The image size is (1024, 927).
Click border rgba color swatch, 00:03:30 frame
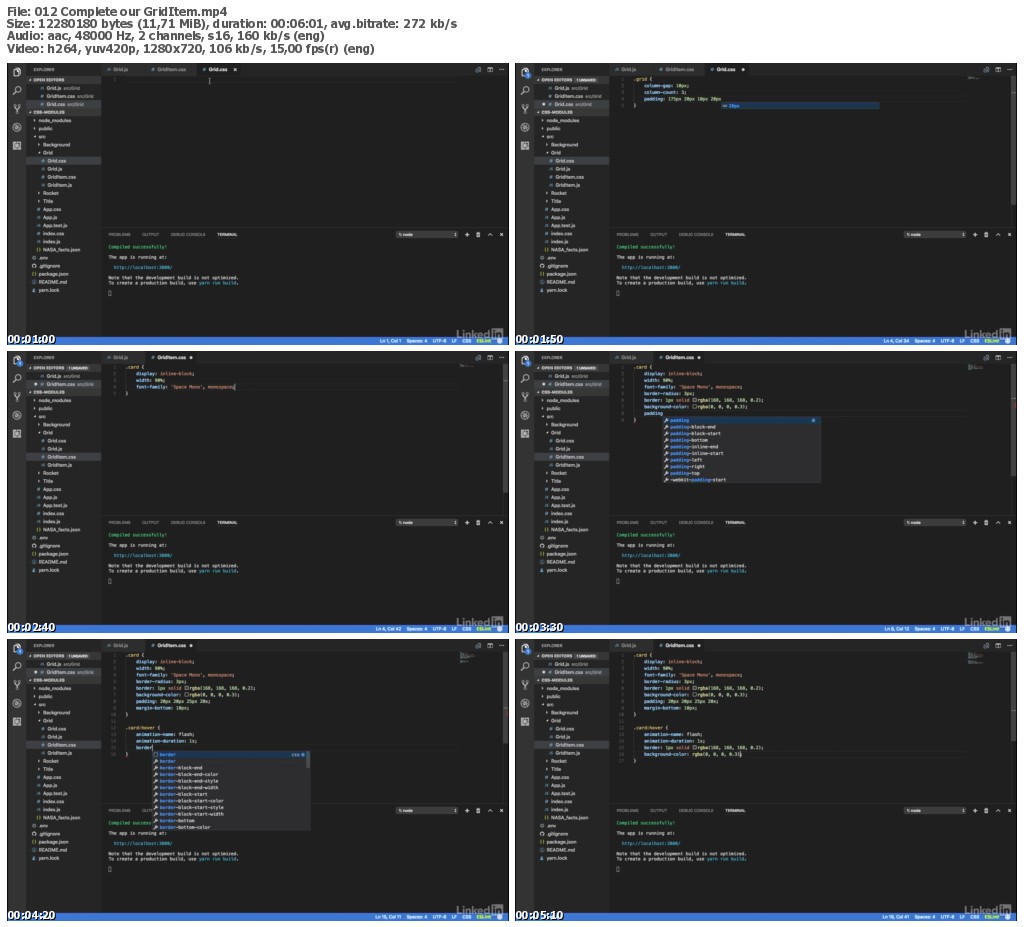point(695,400)
